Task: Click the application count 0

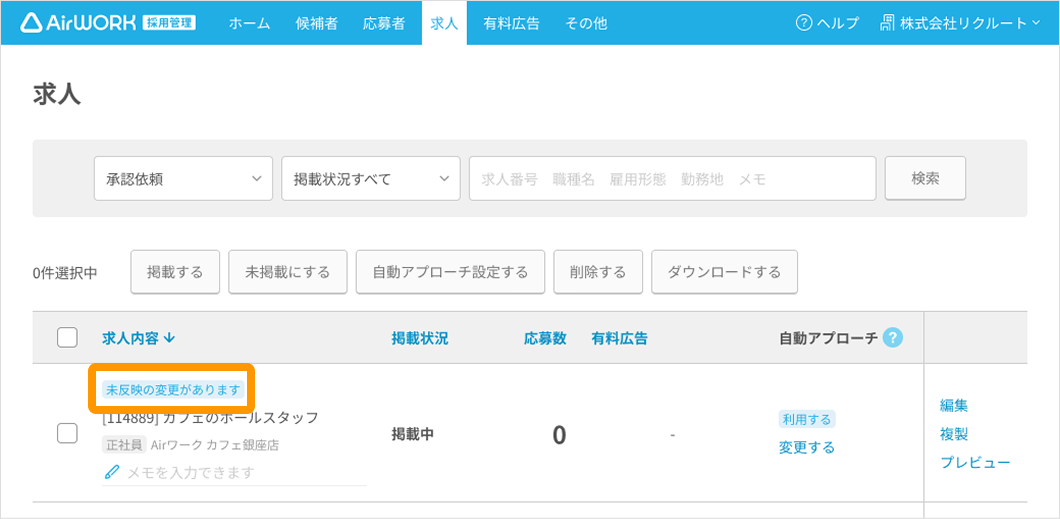Action: [559, 435]
